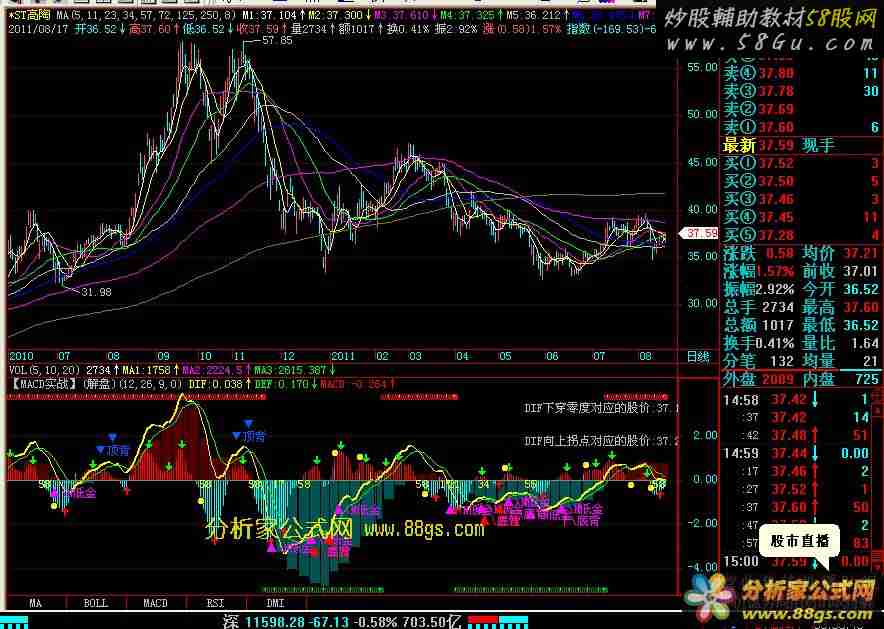Click the 55.00 price axis label
This screenshot has width=884, height=629.
pos(702,68)
